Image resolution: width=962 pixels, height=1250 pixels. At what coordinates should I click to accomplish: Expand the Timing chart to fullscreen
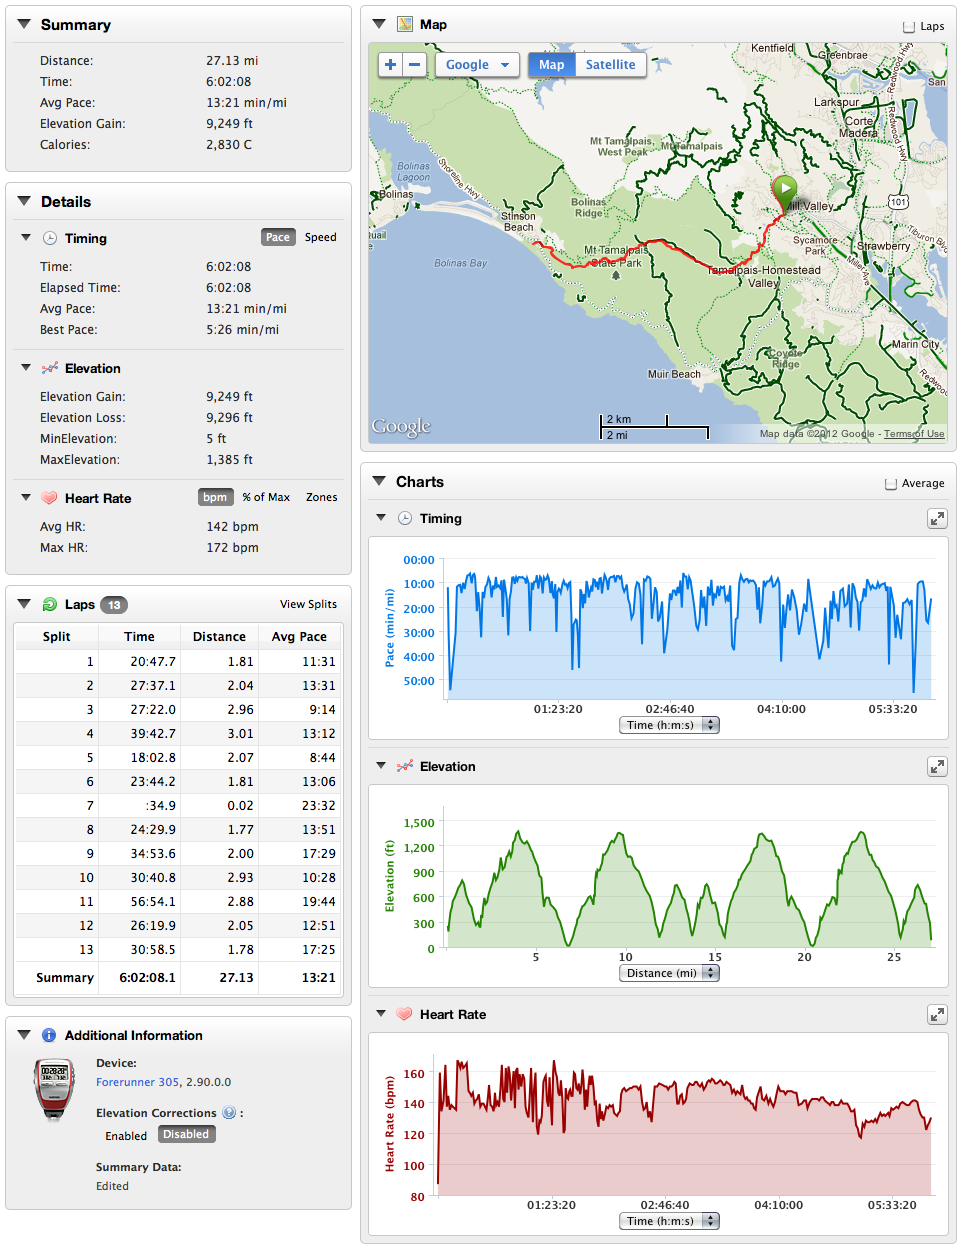[937, 519]
